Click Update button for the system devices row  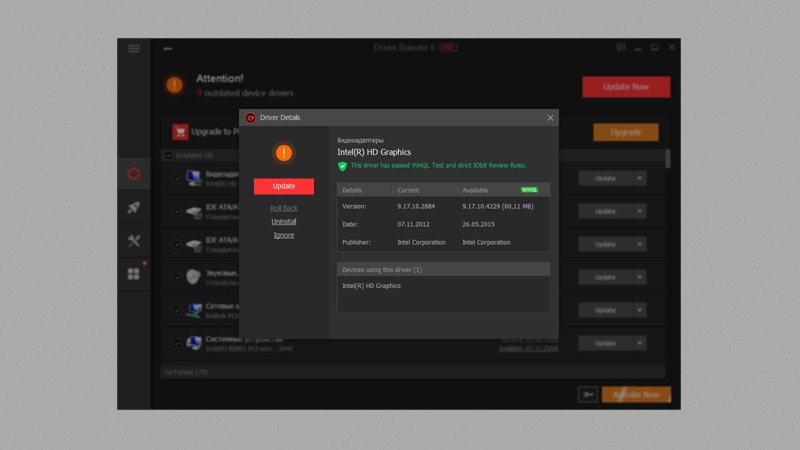click(605, 343)
